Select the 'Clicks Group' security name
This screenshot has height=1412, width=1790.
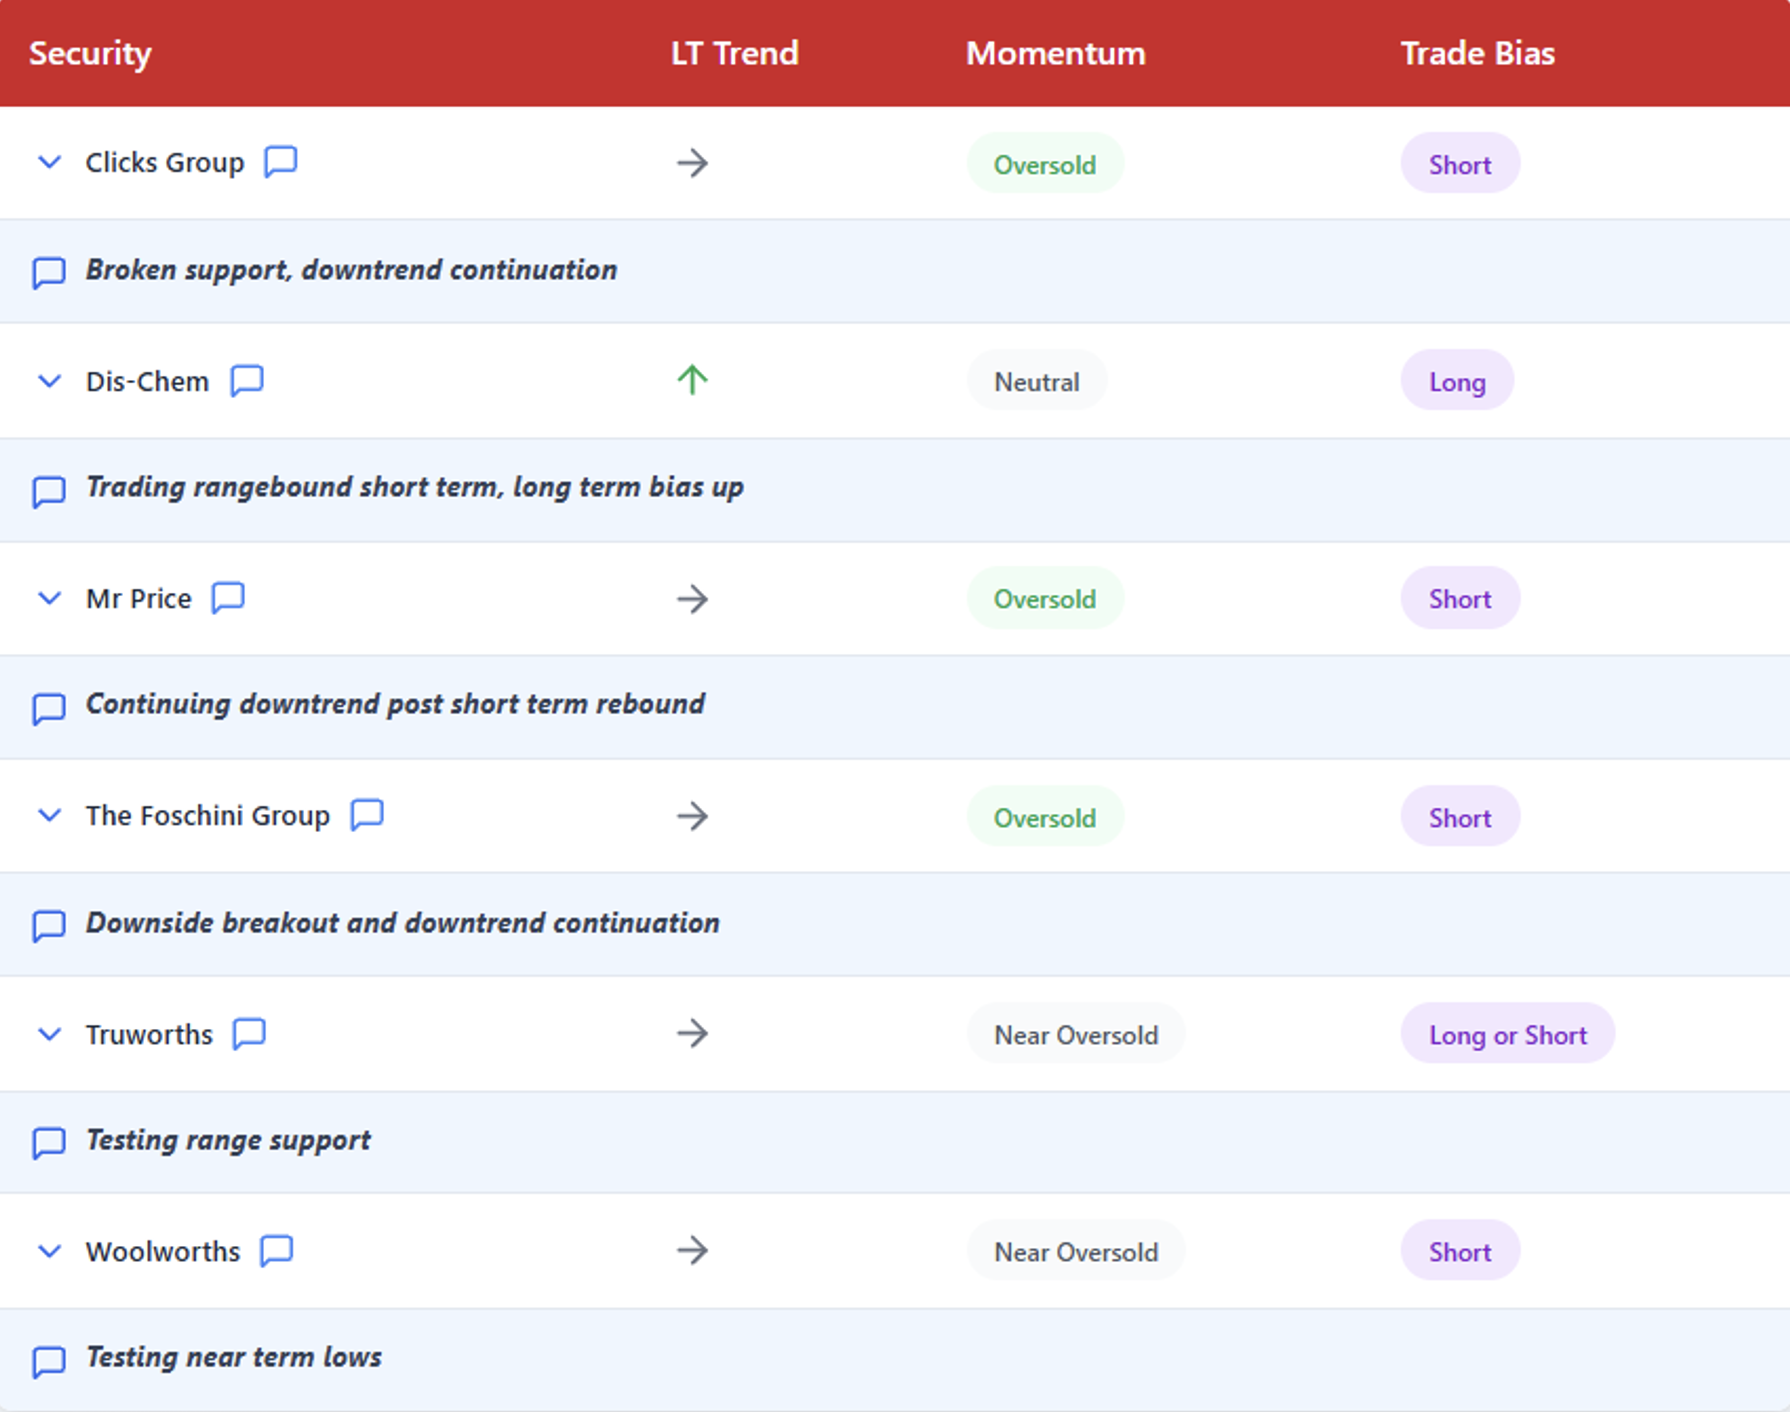[x=165, y=162]
